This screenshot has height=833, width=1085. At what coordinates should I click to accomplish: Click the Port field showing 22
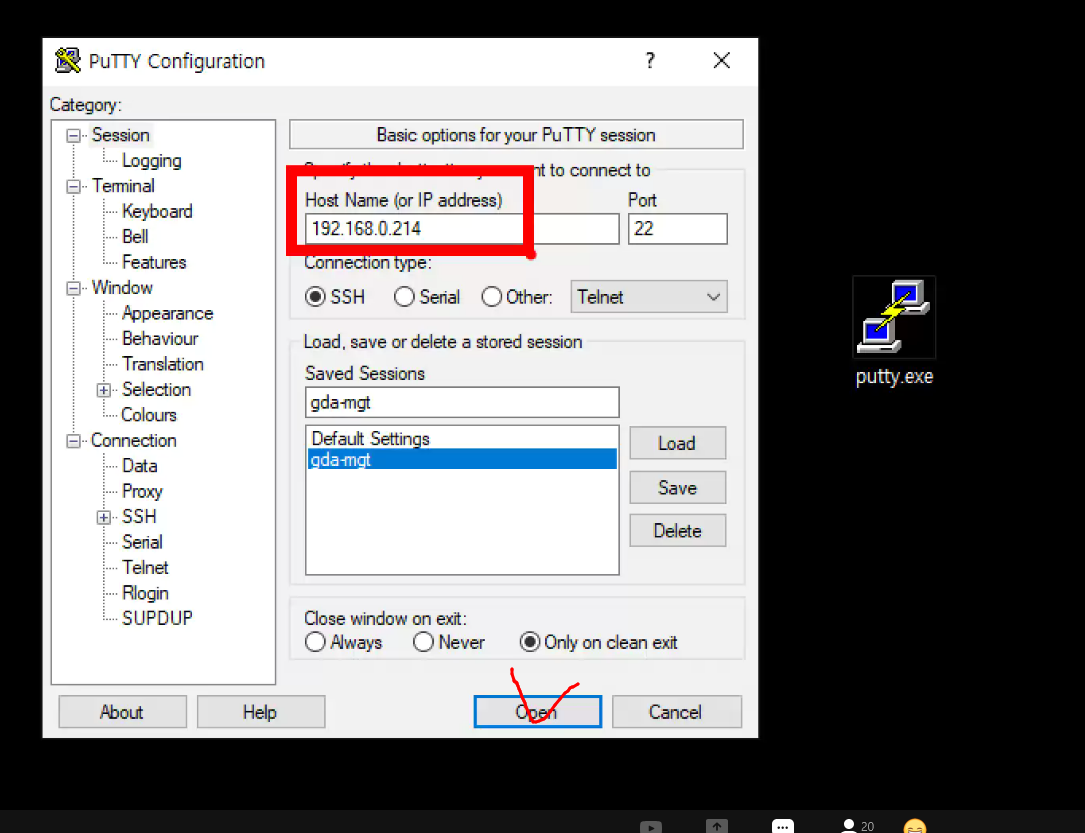(x=677, y=229)
